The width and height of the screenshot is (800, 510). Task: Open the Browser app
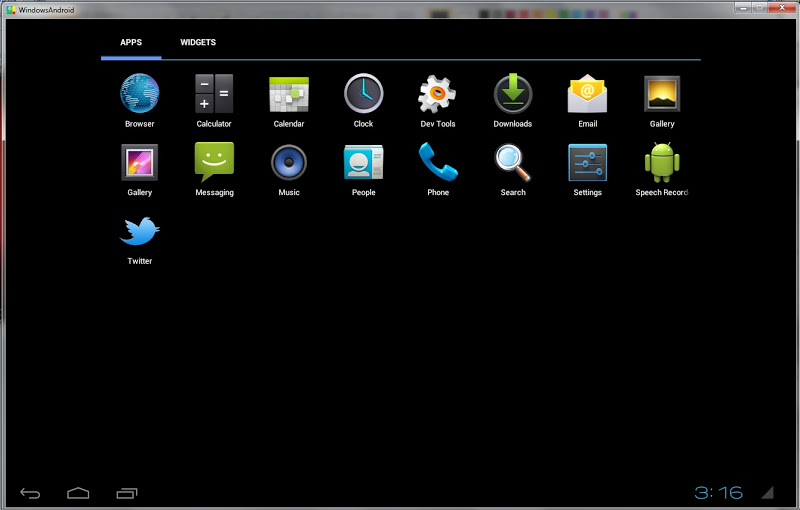coord(139,93)
